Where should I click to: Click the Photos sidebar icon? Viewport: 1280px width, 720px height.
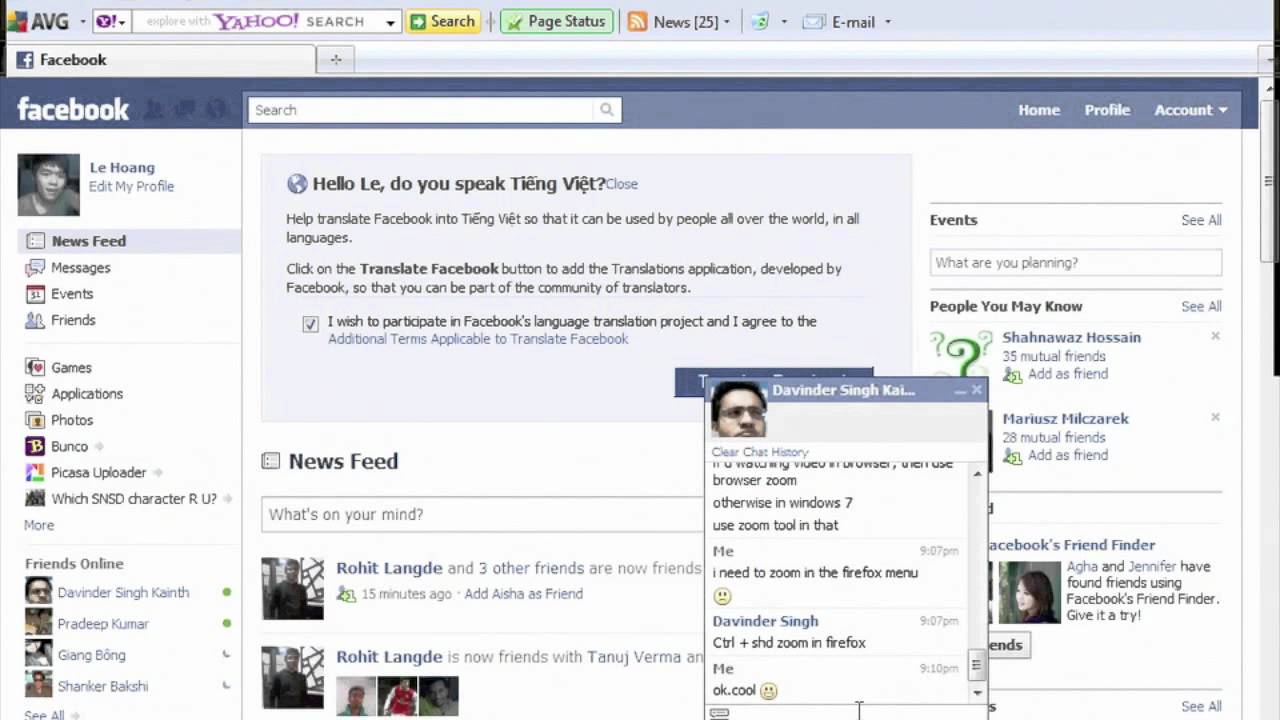(35, 420)
